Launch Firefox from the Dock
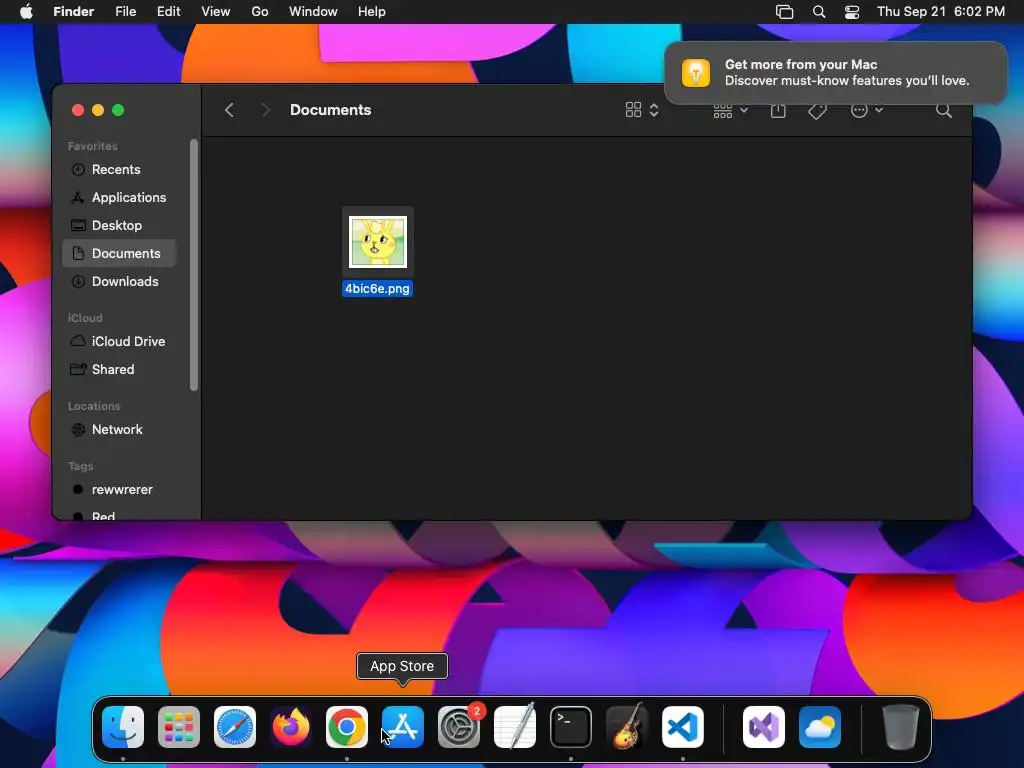1024x768 pixels. [x=291, y=727]
